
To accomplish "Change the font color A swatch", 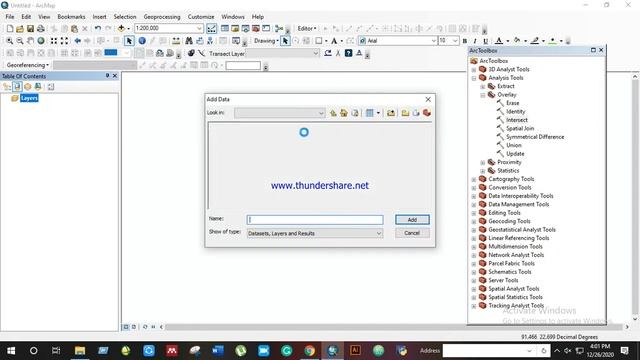I will pos(499,41).
